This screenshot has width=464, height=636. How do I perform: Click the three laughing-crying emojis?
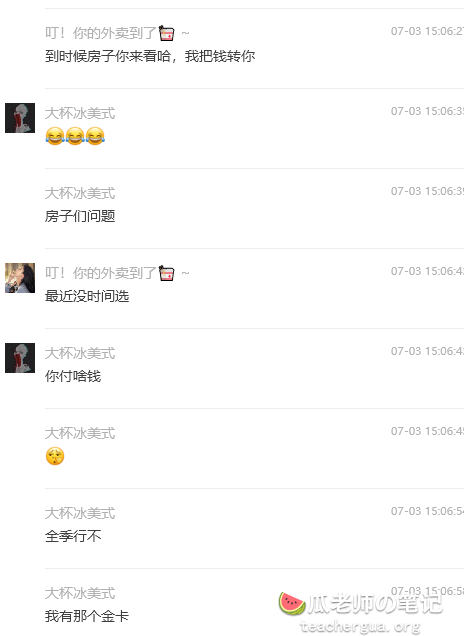(75, 136)
